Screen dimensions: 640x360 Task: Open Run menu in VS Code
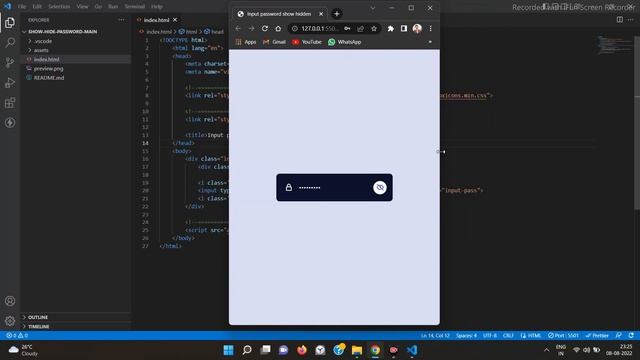(x=113, y=7)
